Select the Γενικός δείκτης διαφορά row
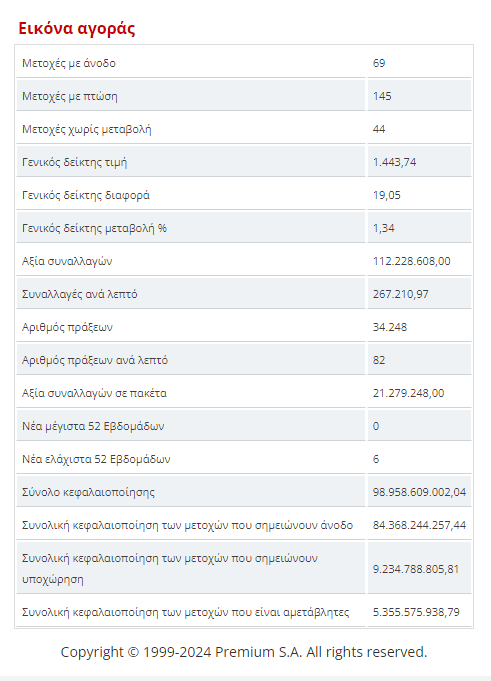The width and height of the screenshot is (491, 681). coord(244,195)
